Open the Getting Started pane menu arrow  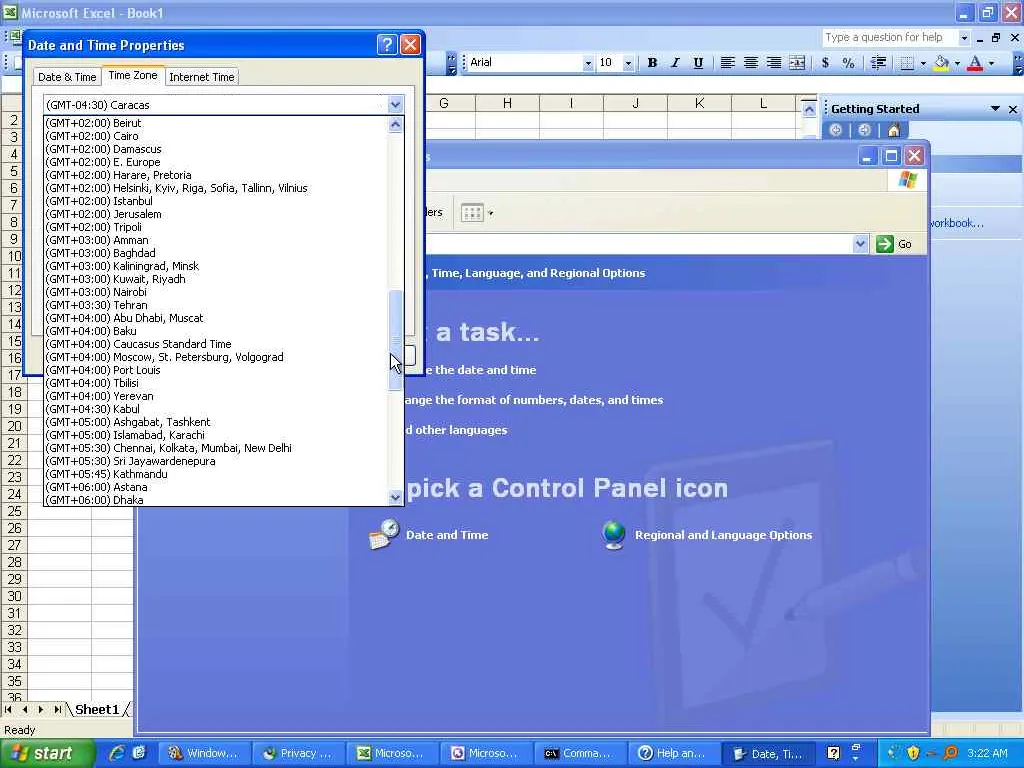tap(995, 108)
